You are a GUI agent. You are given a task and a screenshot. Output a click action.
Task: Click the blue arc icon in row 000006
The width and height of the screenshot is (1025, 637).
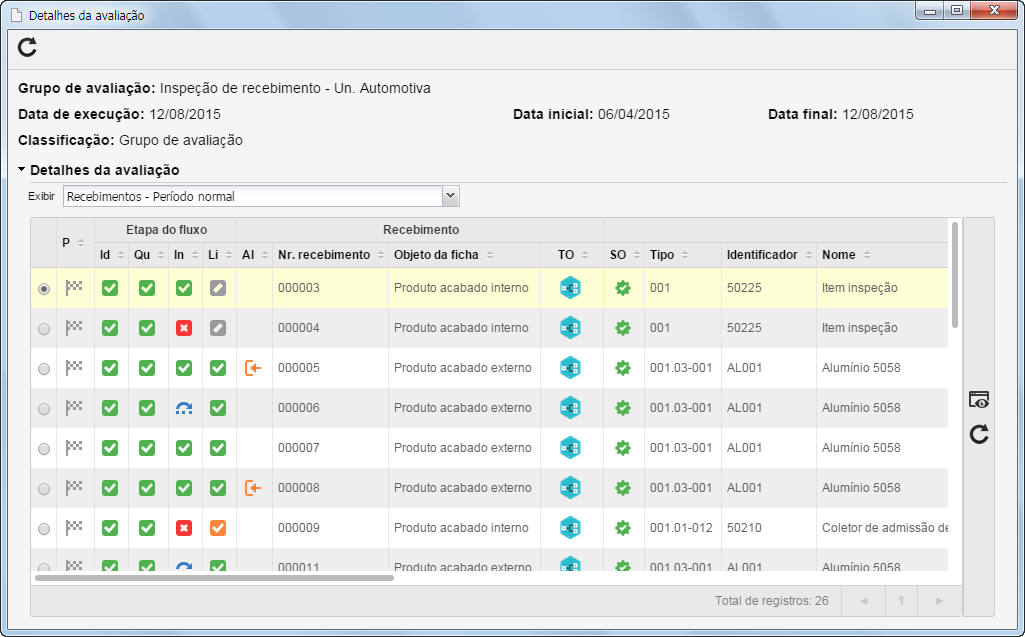pos(184,408)
